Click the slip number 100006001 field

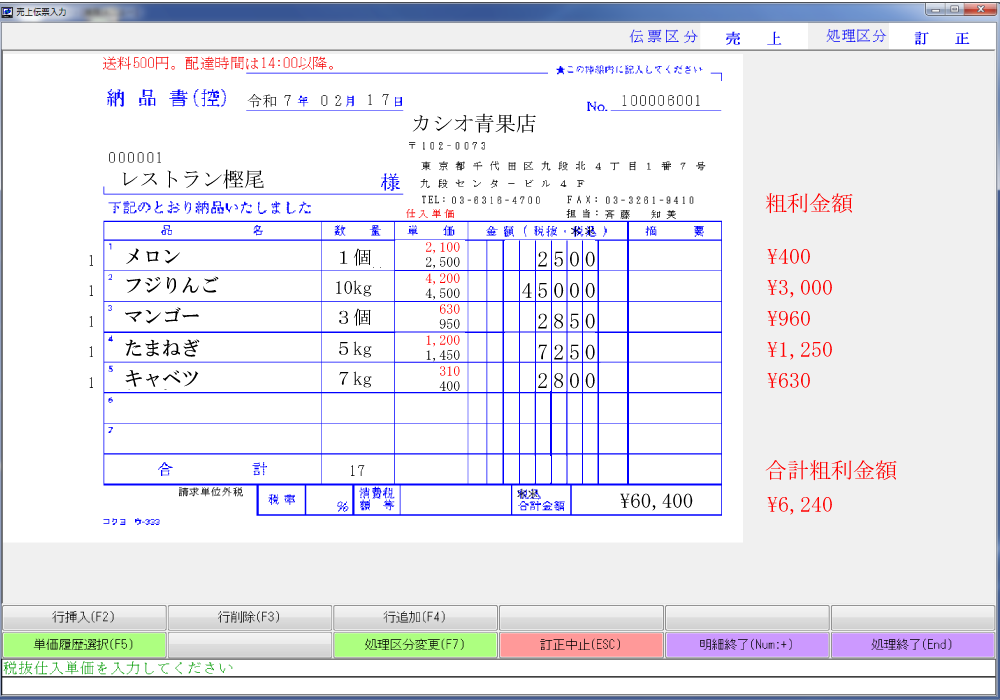tap(661, 102)
